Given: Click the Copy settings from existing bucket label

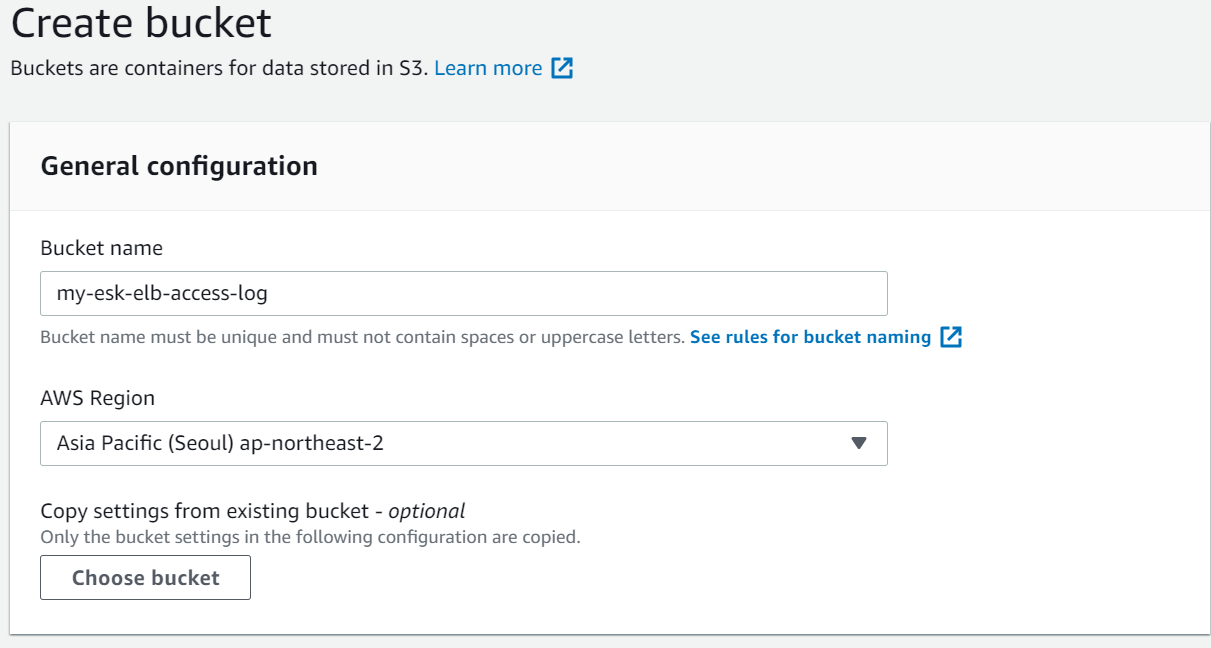Looking at the screenshot, I should pos(204,511).
